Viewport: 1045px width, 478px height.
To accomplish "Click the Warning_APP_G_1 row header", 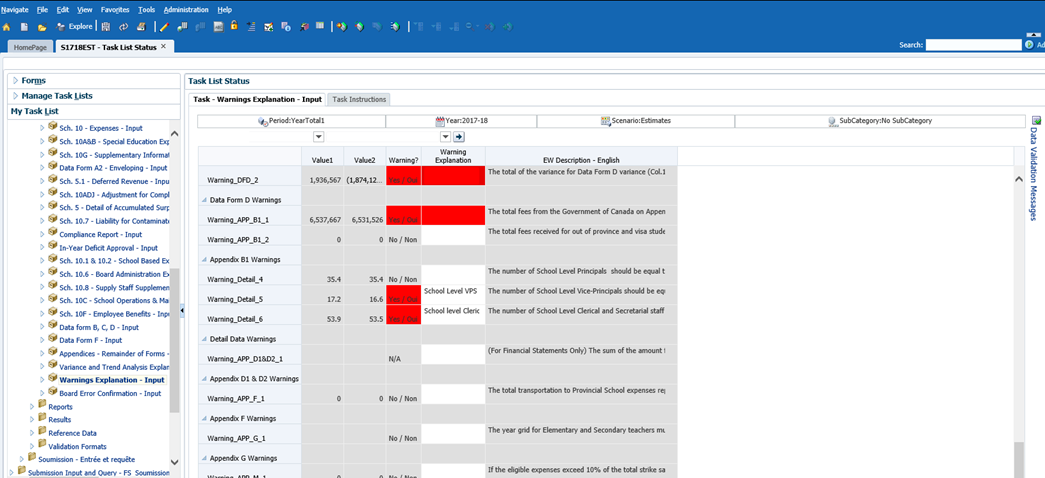I will pos(250,435).
